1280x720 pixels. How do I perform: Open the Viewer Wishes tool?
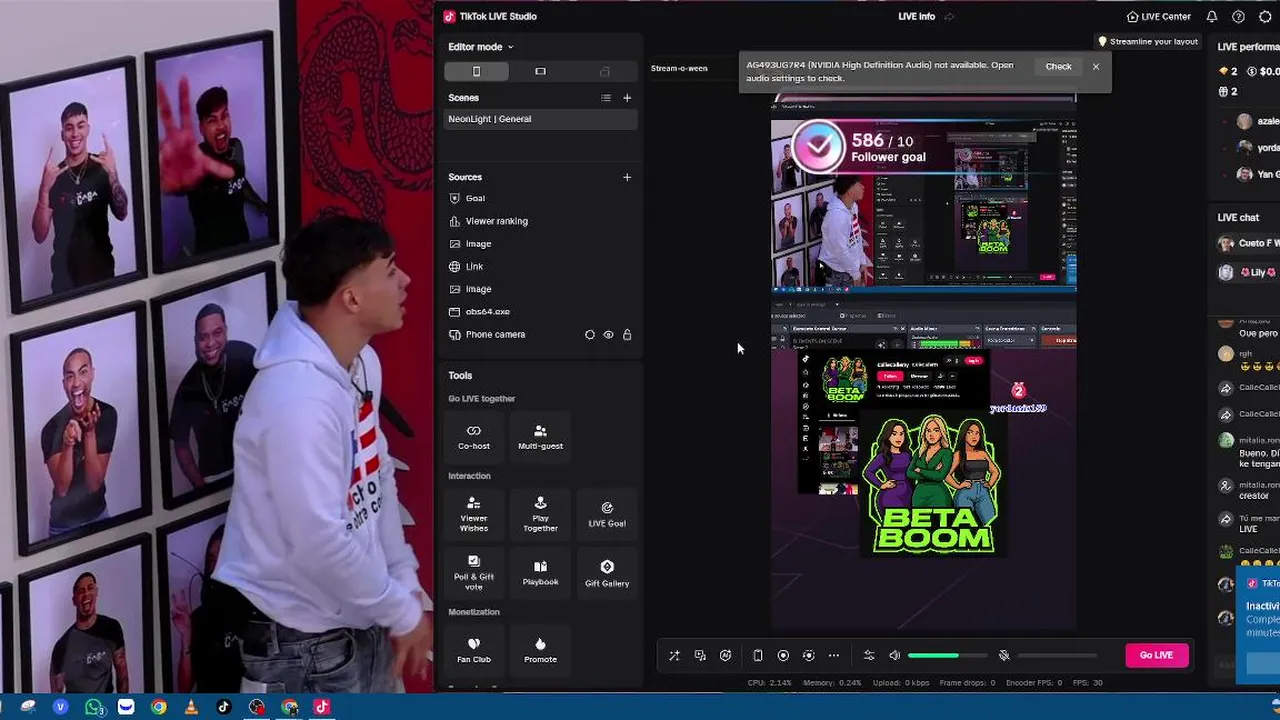pos(474,514)
